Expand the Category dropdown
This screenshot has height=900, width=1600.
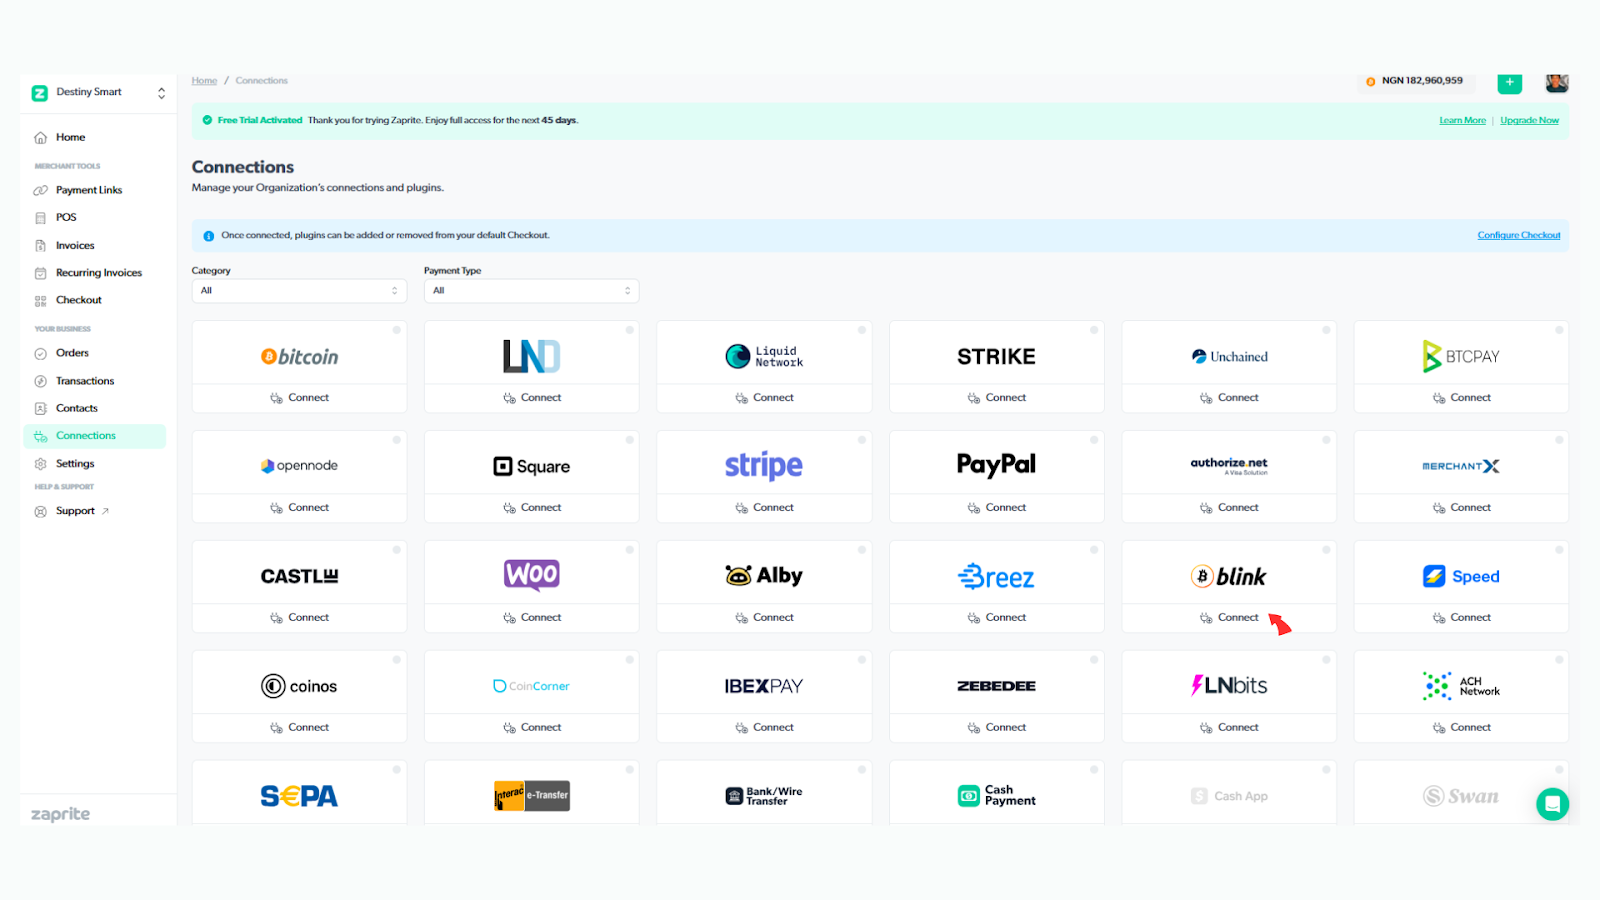[x=299, y=291]
